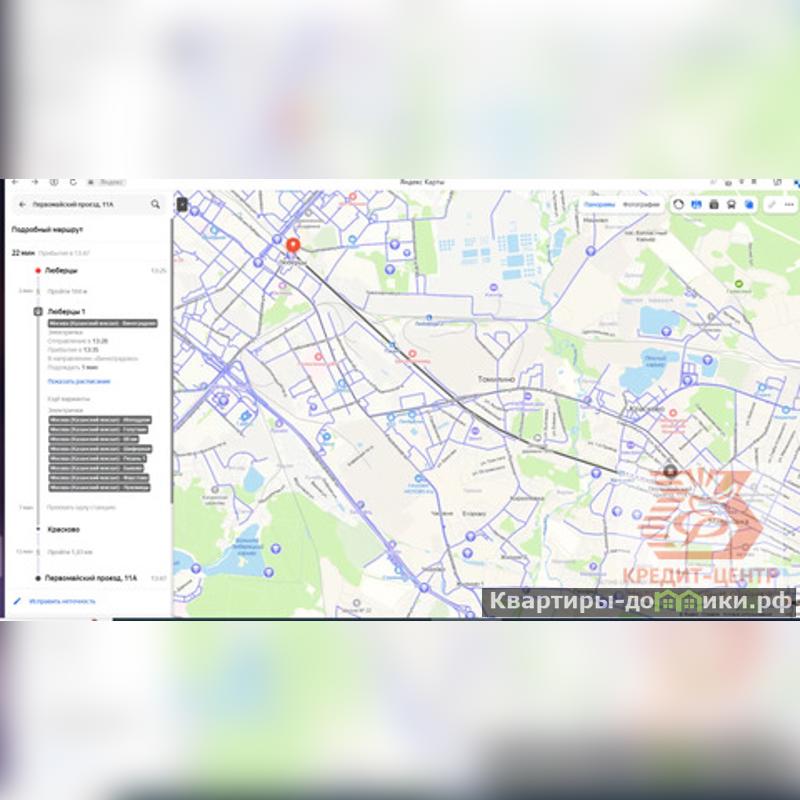
Task: Click the Показать расписание link
Action: [79, 381]
